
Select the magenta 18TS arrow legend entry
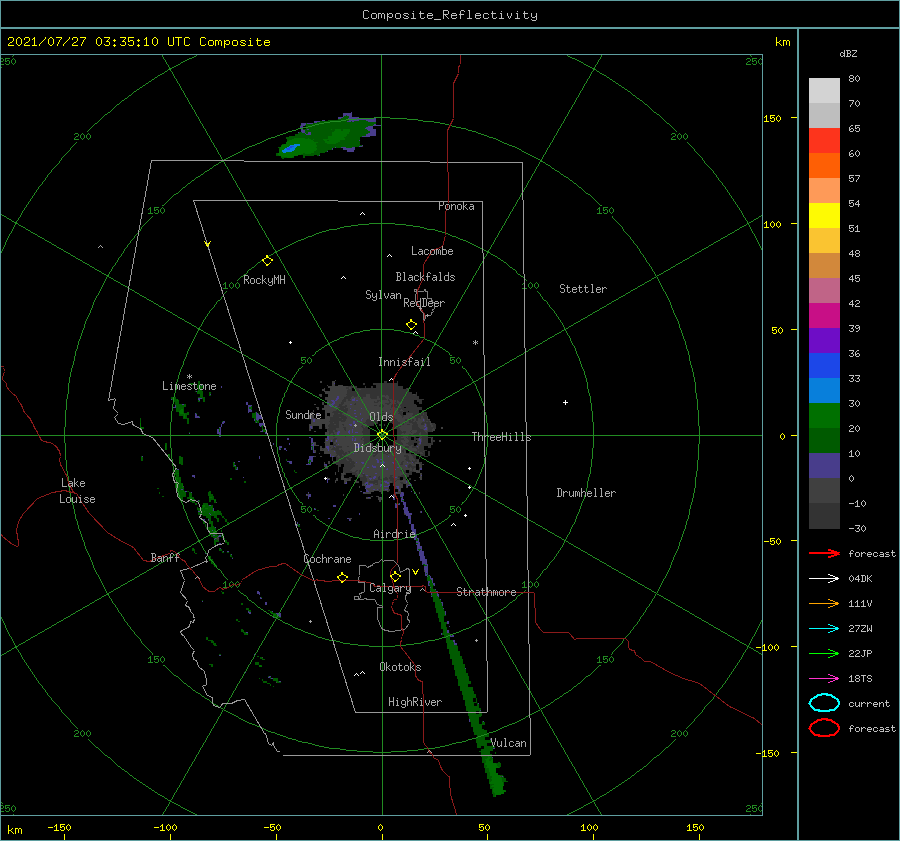(824, 679)
